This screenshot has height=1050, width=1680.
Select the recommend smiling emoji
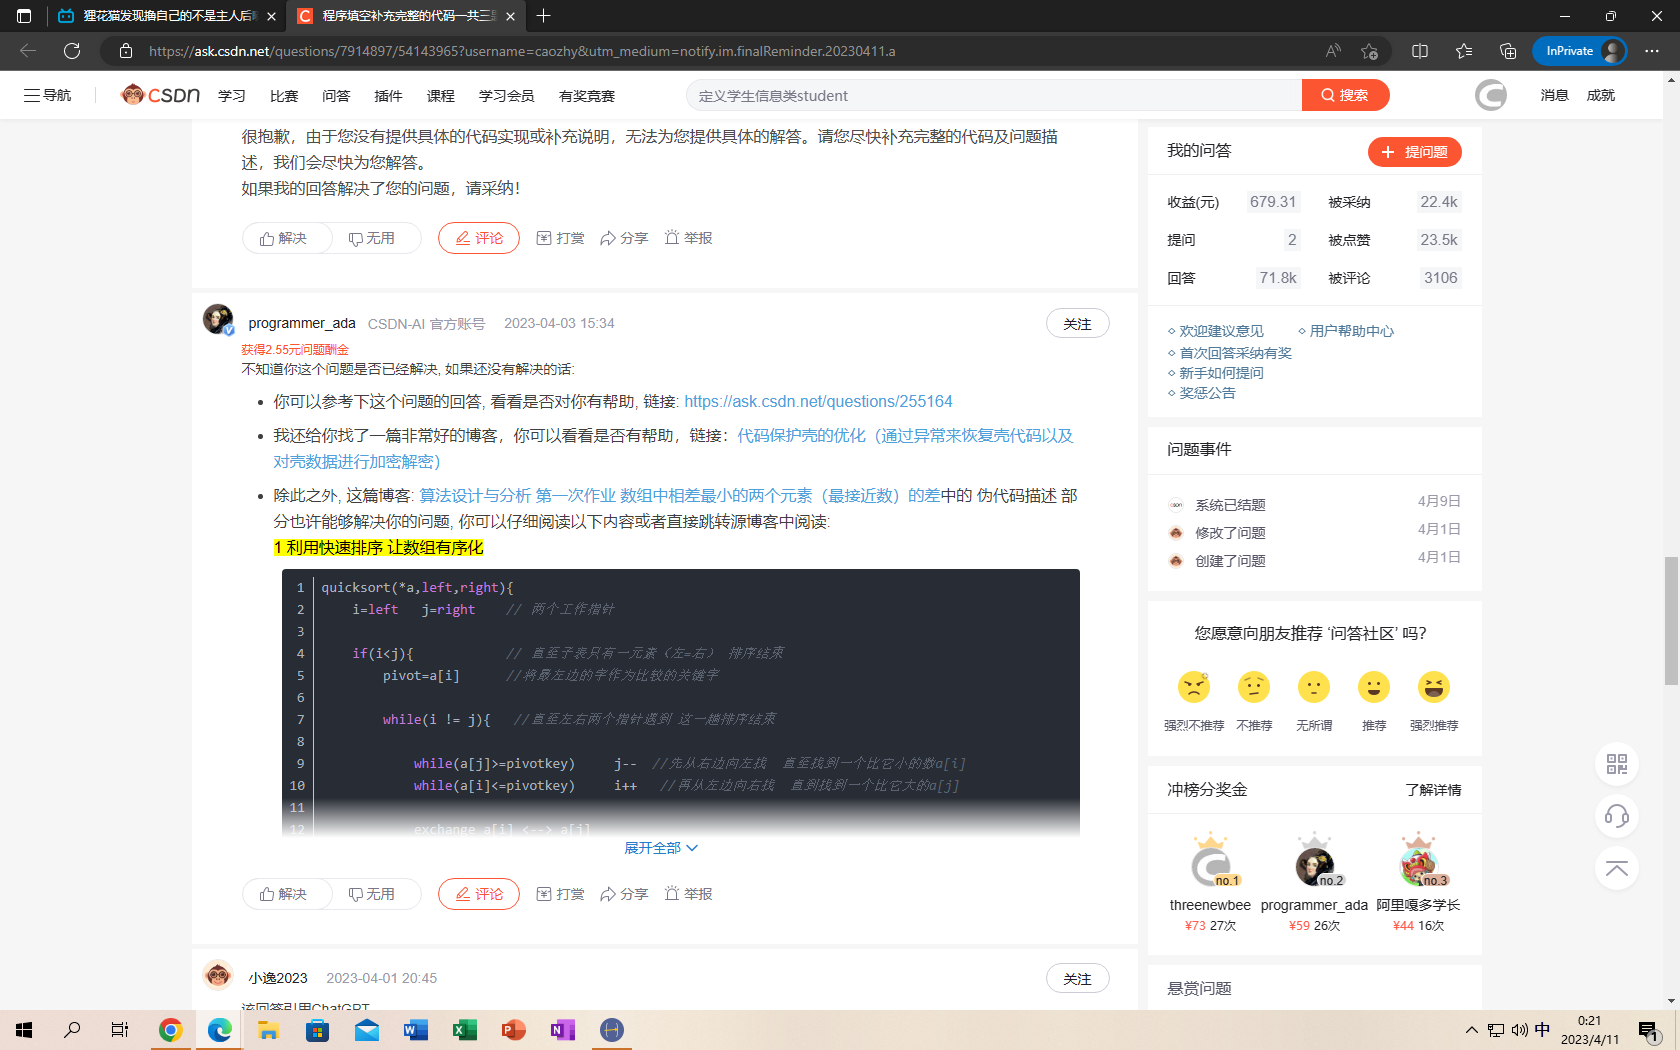[1374, 687]
